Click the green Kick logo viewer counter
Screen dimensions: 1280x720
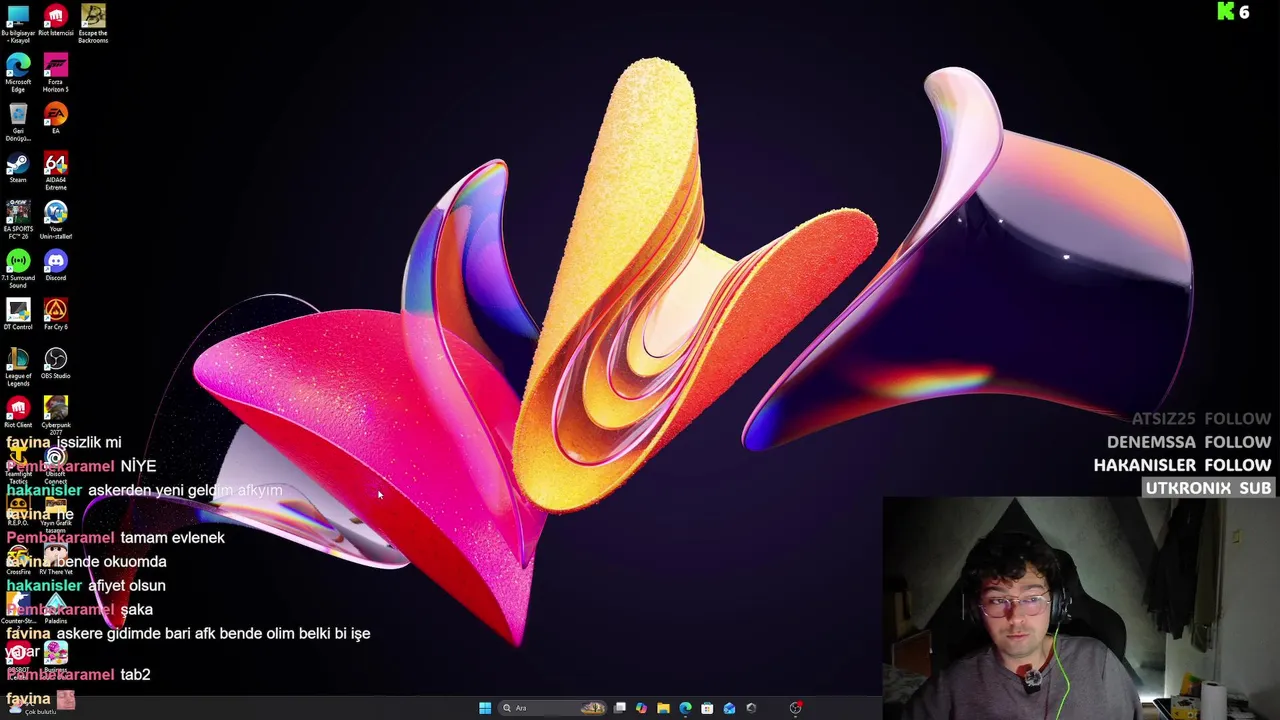[x=1233, y=12]
